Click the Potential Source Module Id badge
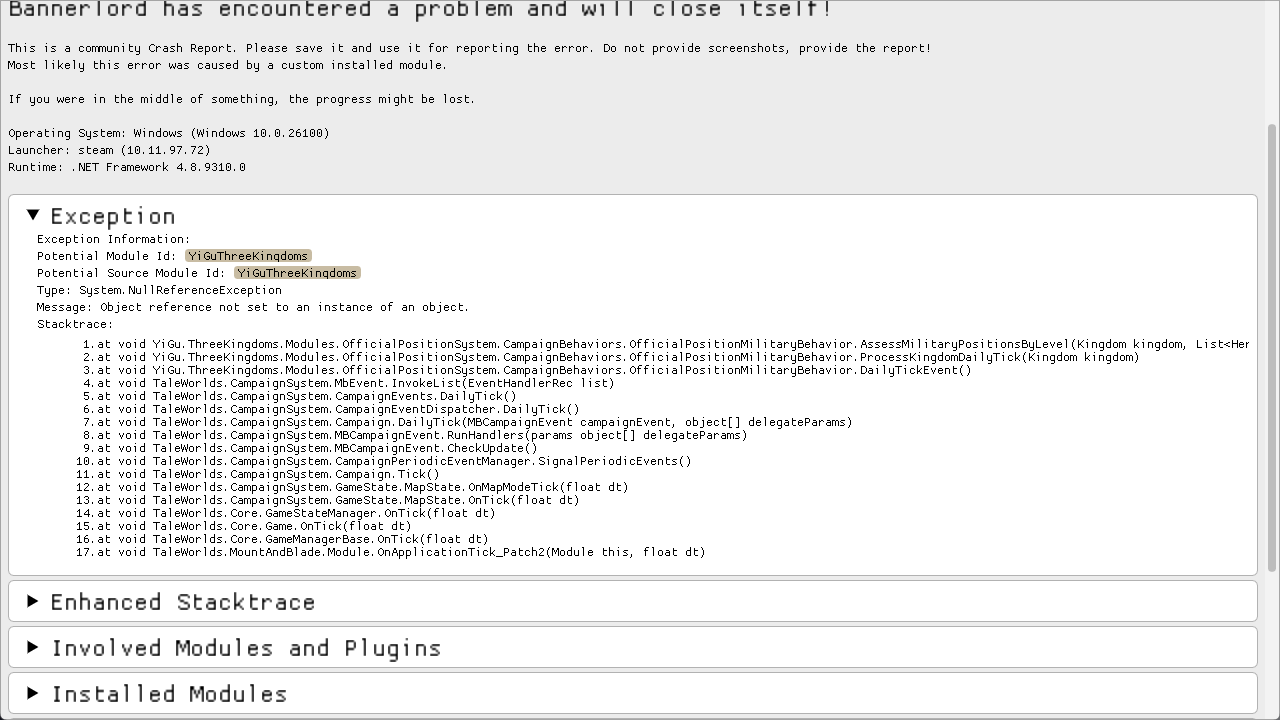 pos(297,273)
